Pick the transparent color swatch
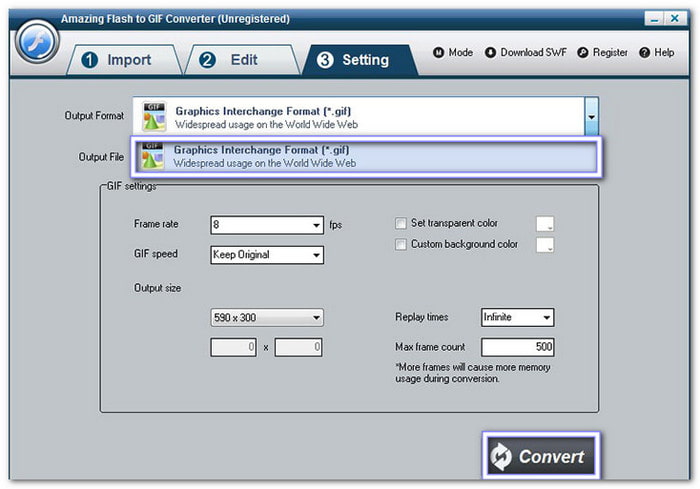Screen dimensions: 700x489 [545, 224]
